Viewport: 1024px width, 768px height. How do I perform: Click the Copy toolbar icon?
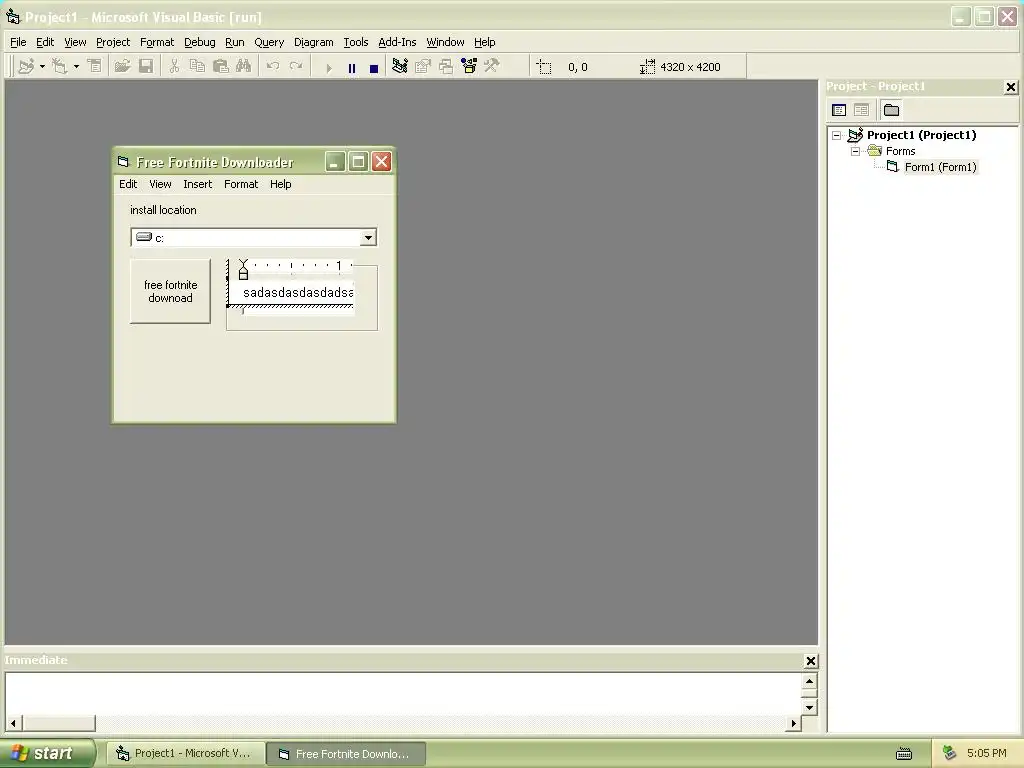click(x=197, y=67)
